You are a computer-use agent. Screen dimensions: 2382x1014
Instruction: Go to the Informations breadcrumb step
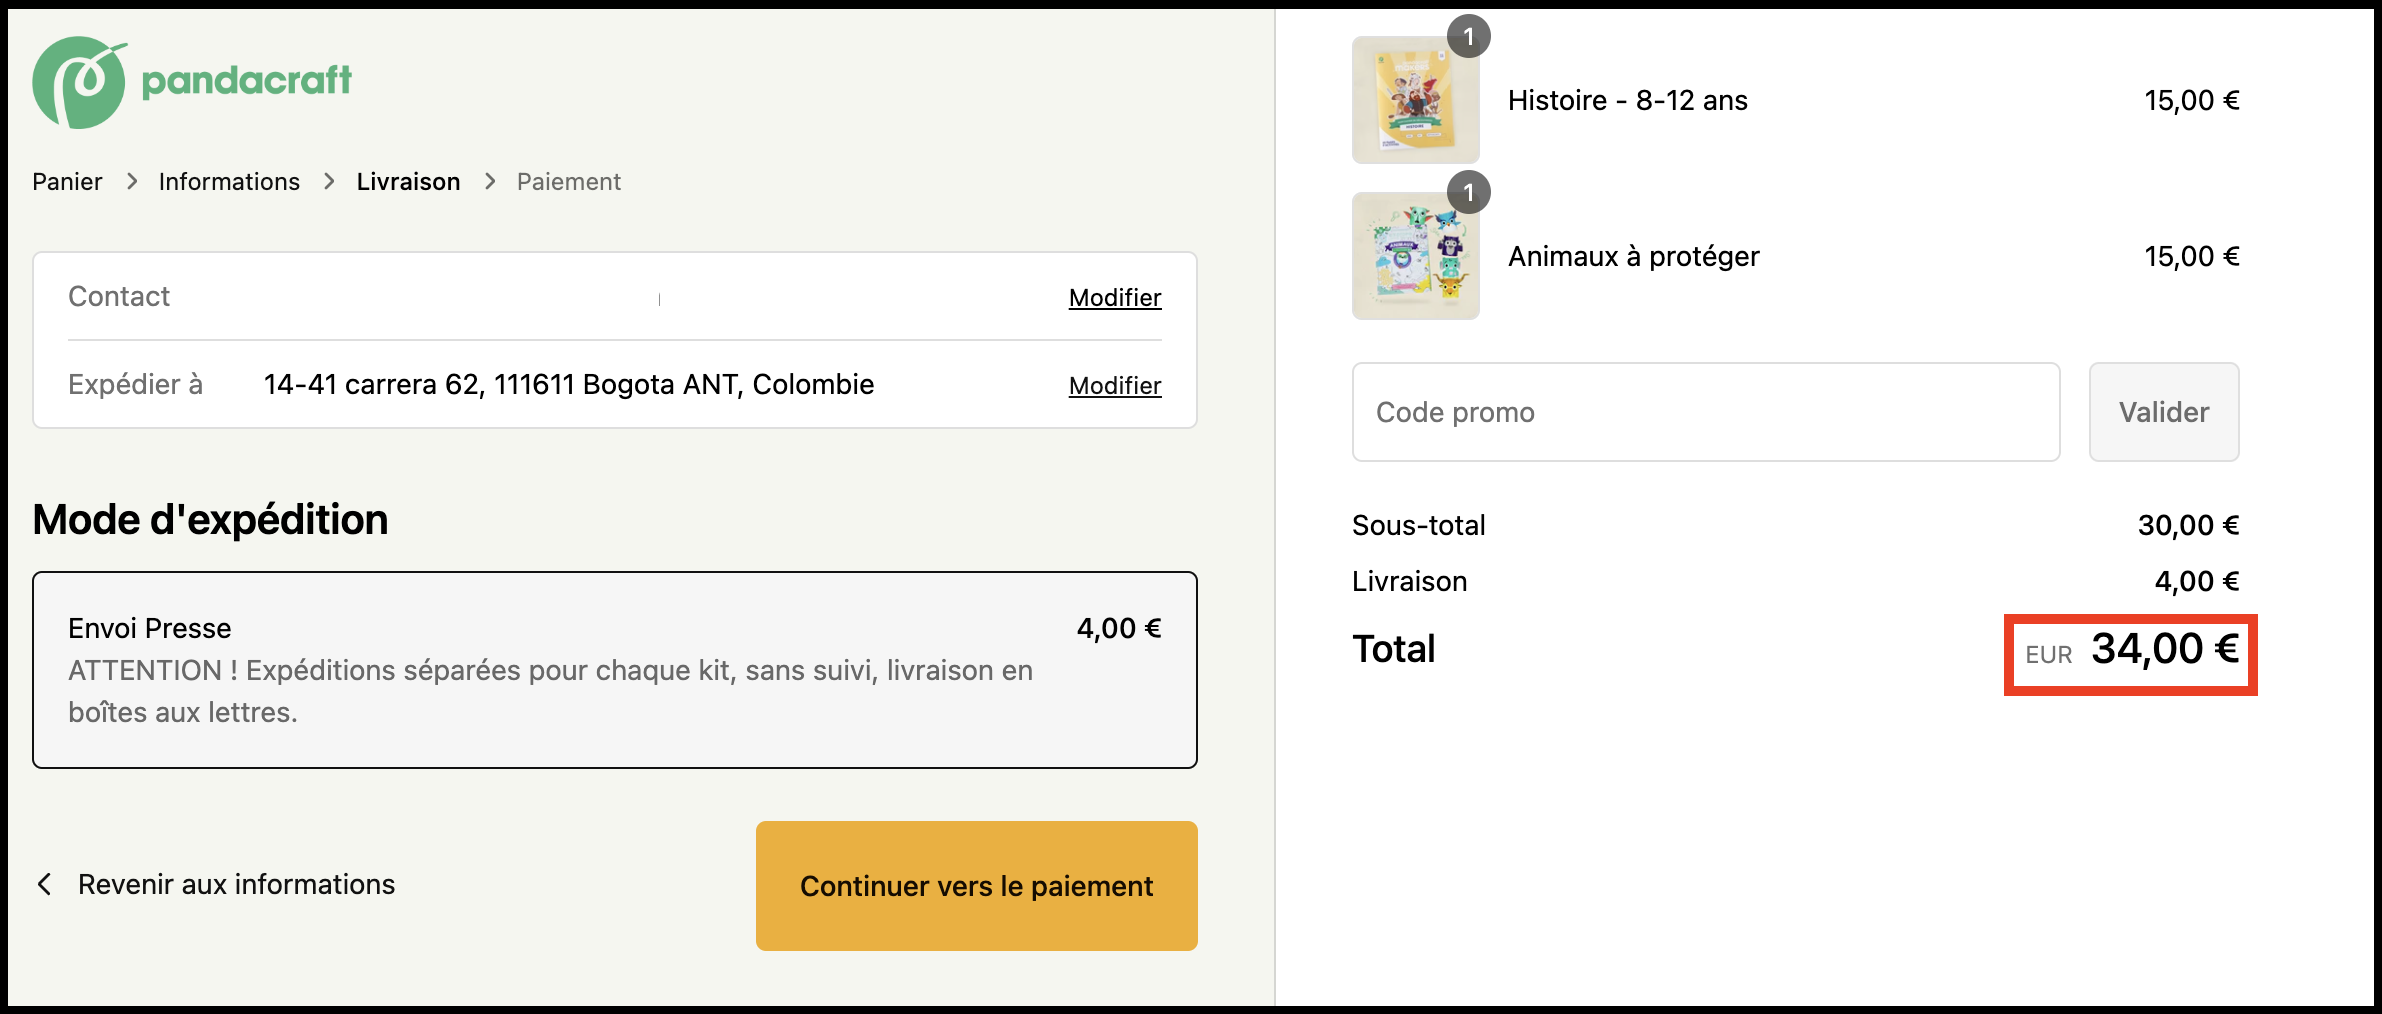(x=229, y=181)
